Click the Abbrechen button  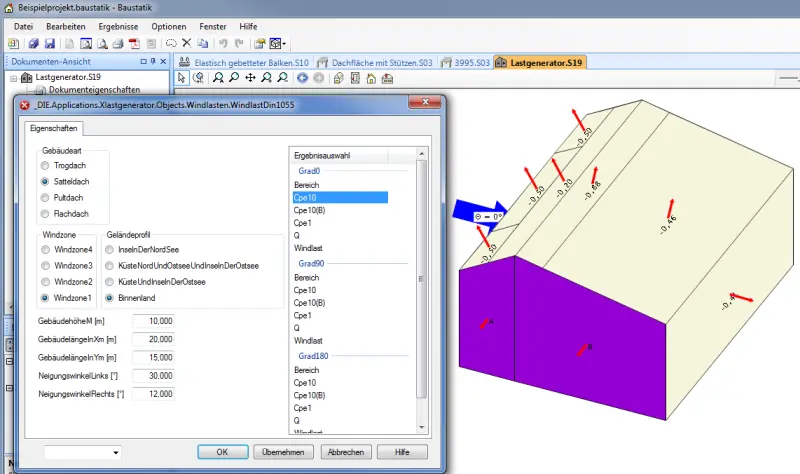(346, 452)
